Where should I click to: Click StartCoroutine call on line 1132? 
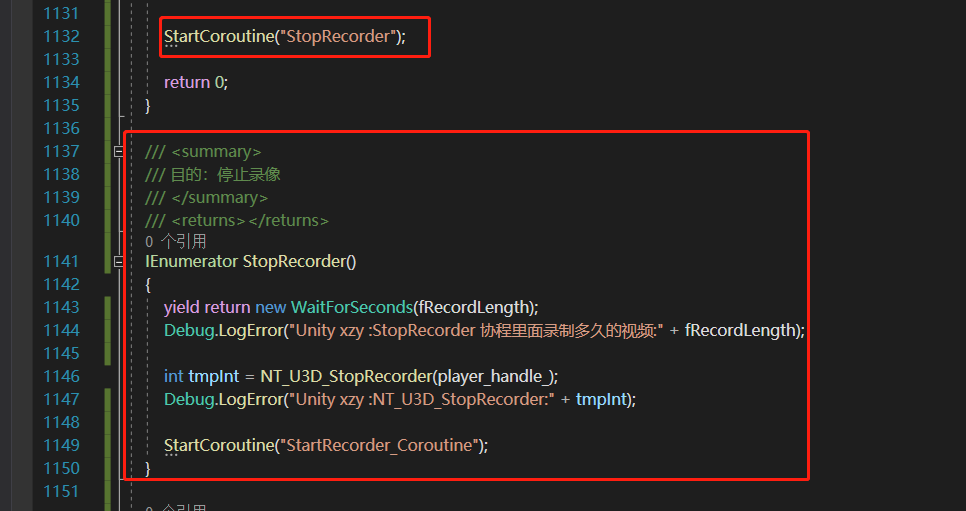pos(217,36)
